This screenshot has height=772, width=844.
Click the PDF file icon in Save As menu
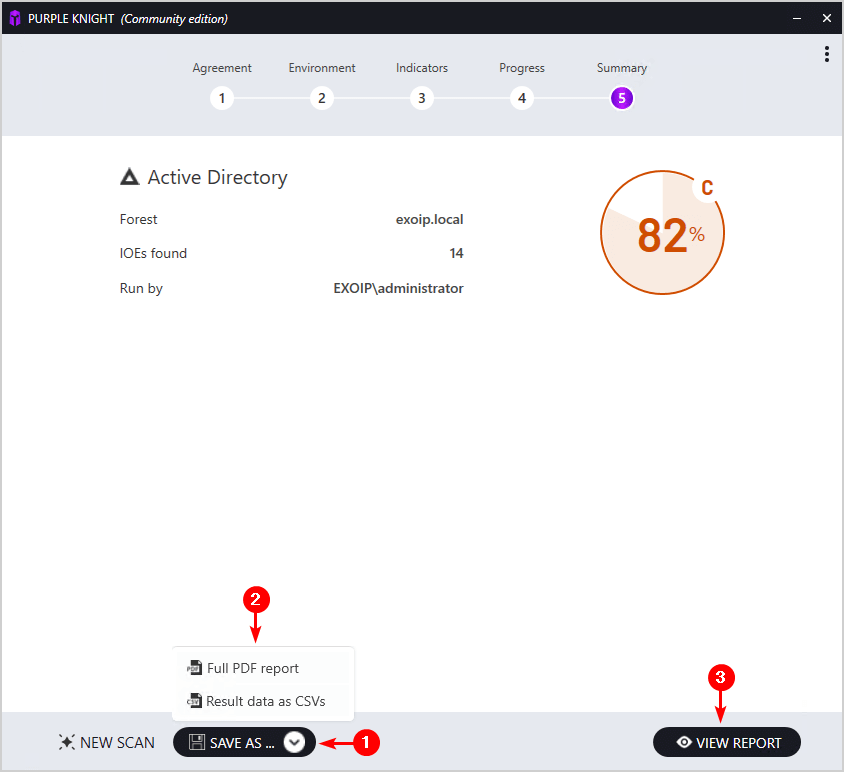click(194, 668)
